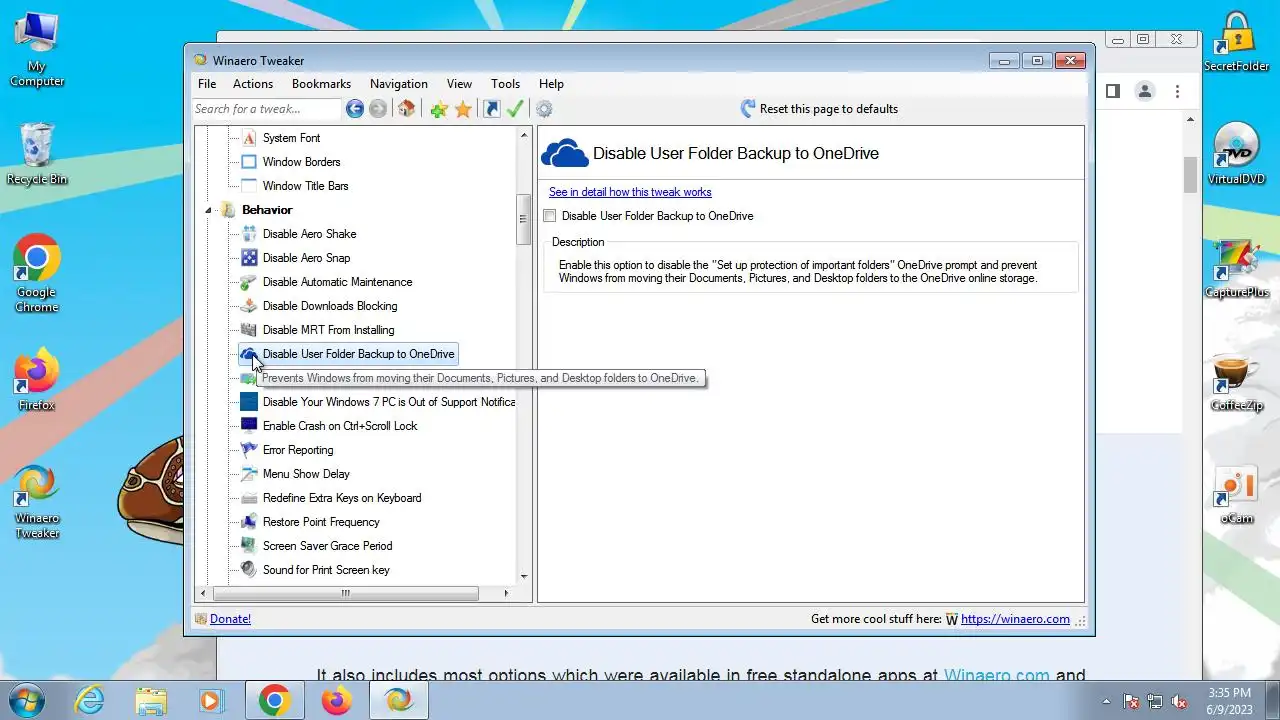1280x720 pixels.
Task: Open the CoffeeZip desktop shortcut
Action: pos(1237,383)
